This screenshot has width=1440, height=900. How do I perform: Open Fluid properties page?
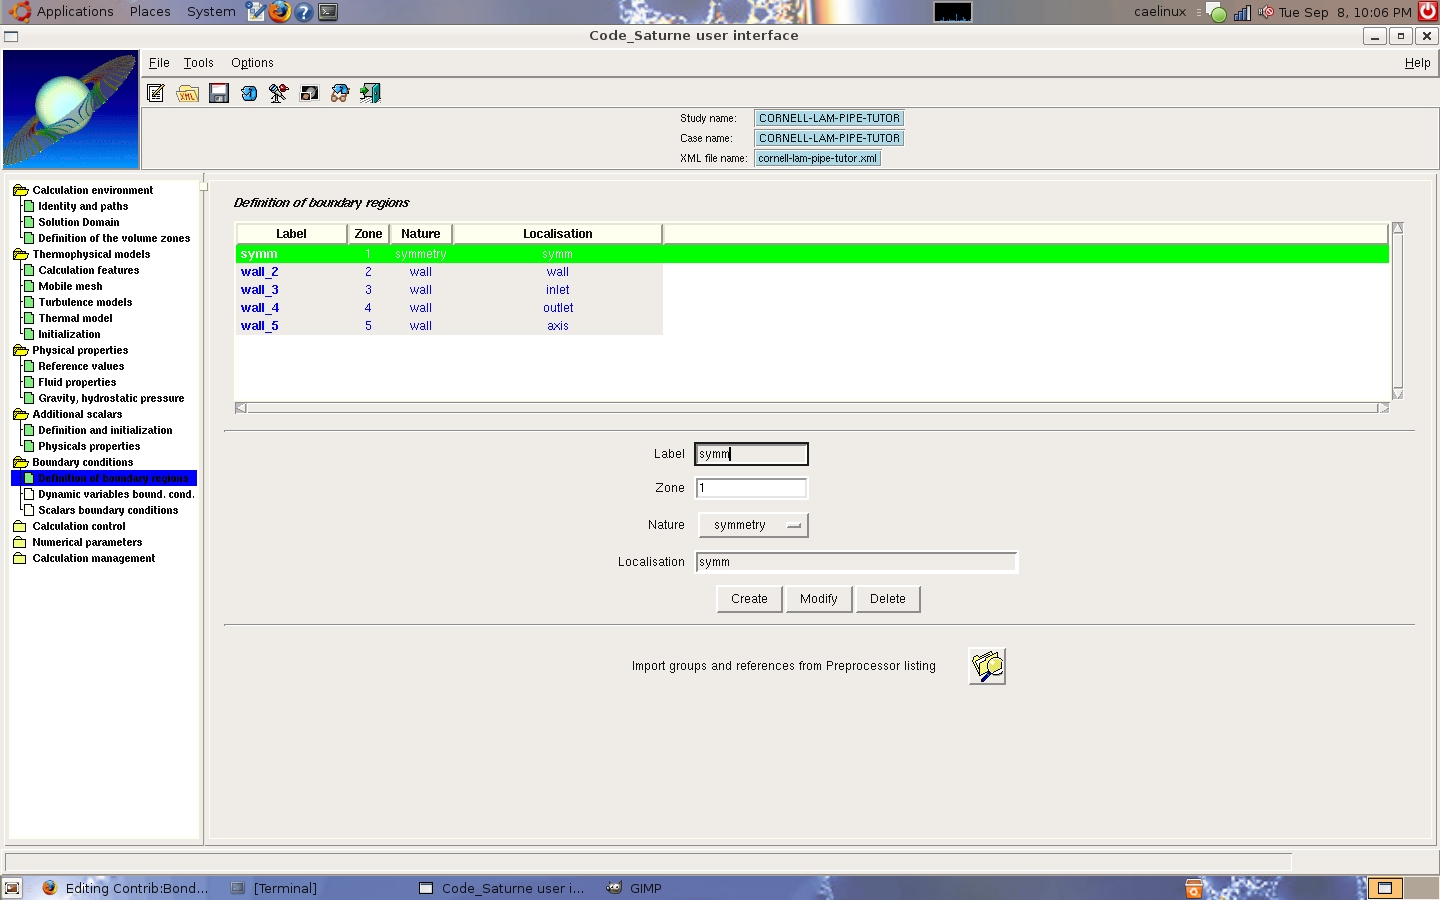point(77,382)
